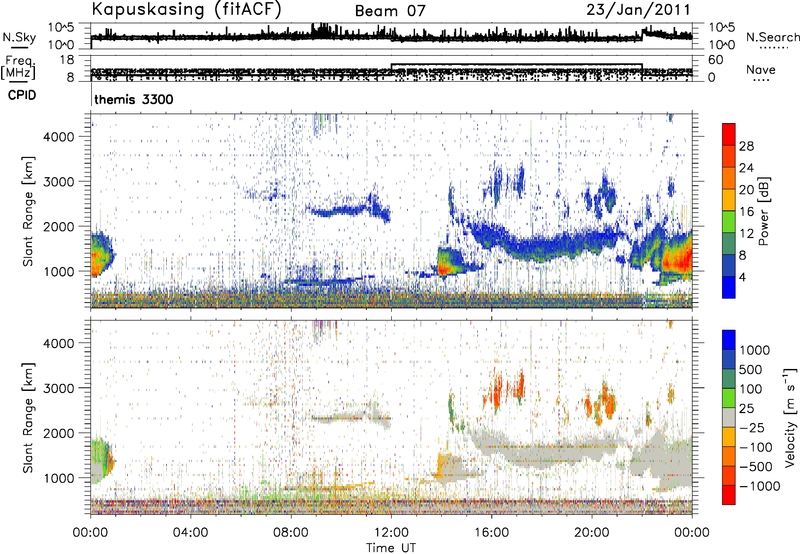The image size is (800, 554).
Task: Click the light green segment of the Power color bar
Action: (729, 221)
